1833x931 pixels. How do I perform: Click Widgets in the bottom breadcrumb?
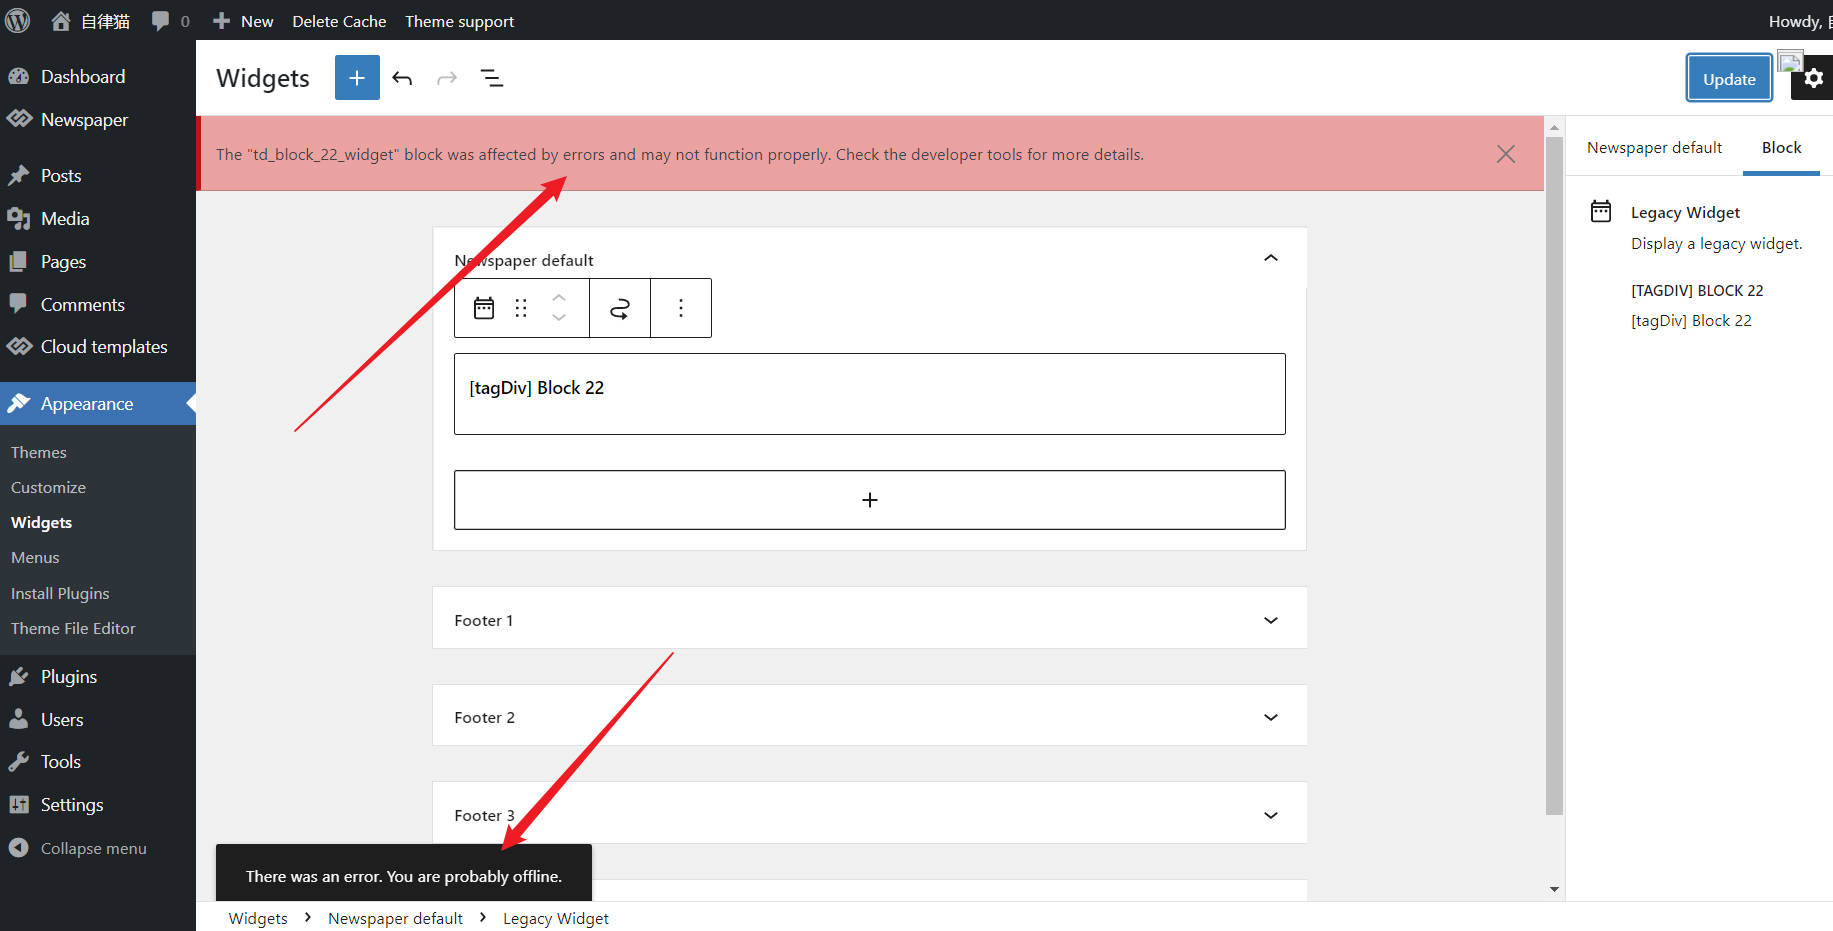[258, 918]
